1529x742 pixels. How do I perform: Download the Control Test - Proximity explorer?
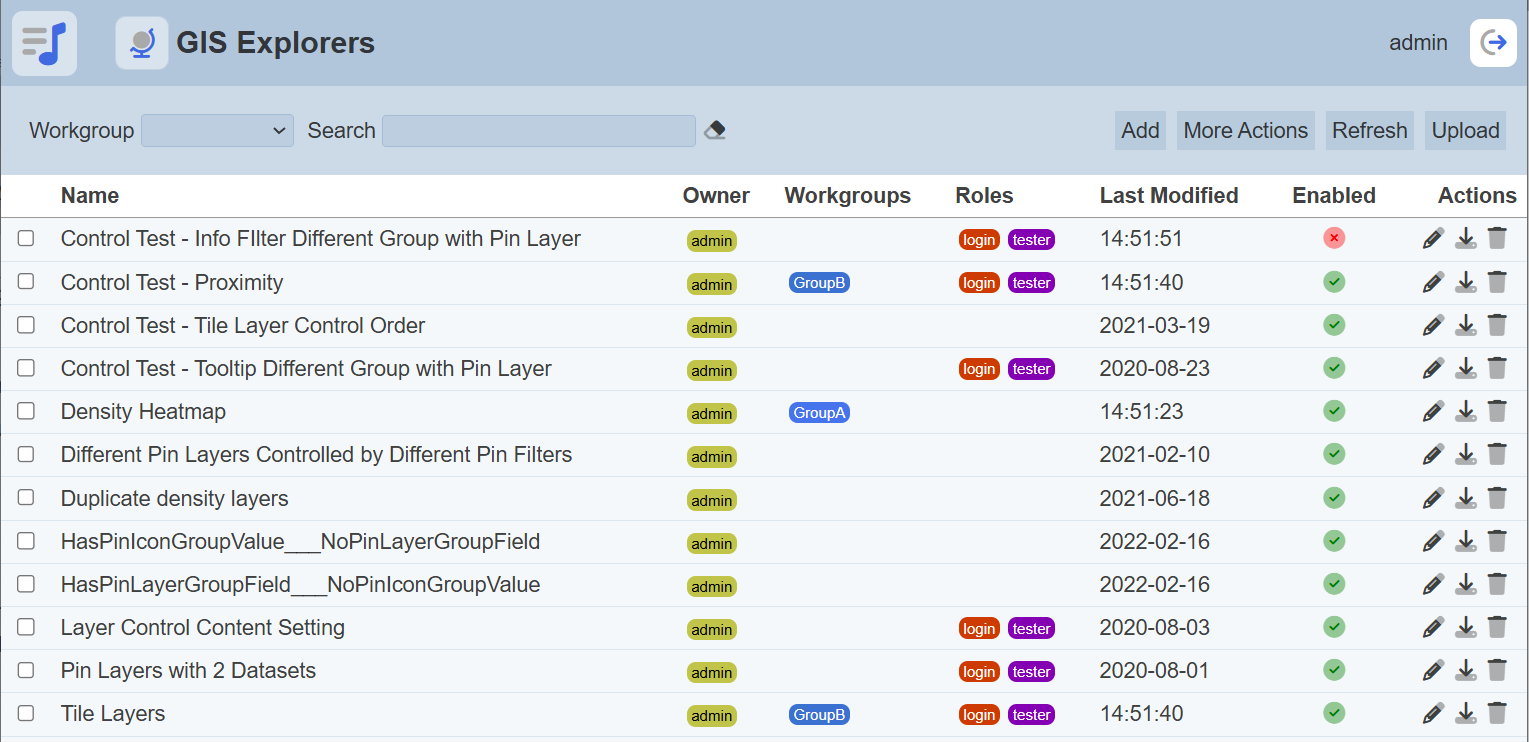coord(1465,282)
